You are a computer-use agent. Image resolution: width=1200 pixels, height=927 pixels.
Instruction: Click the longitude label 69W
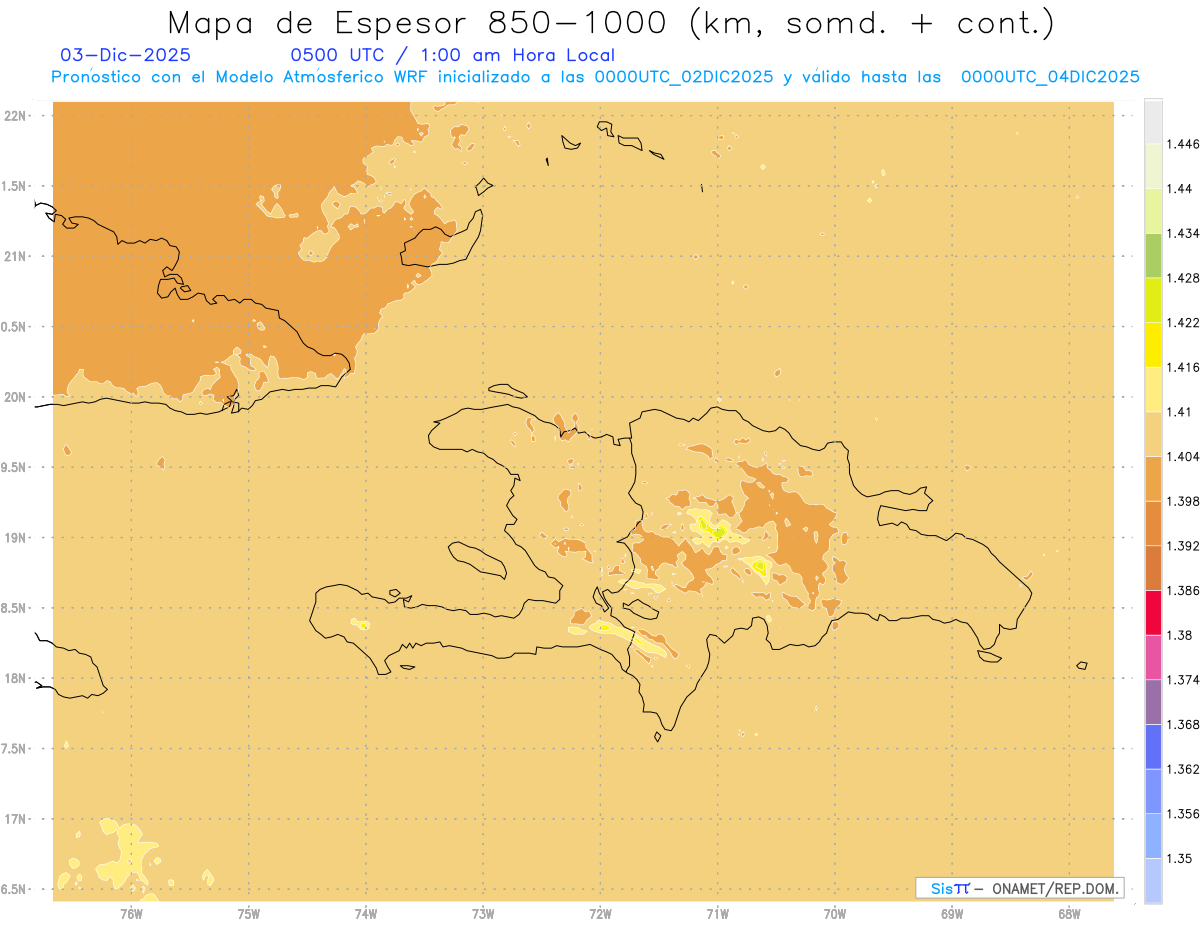point(952,913)
